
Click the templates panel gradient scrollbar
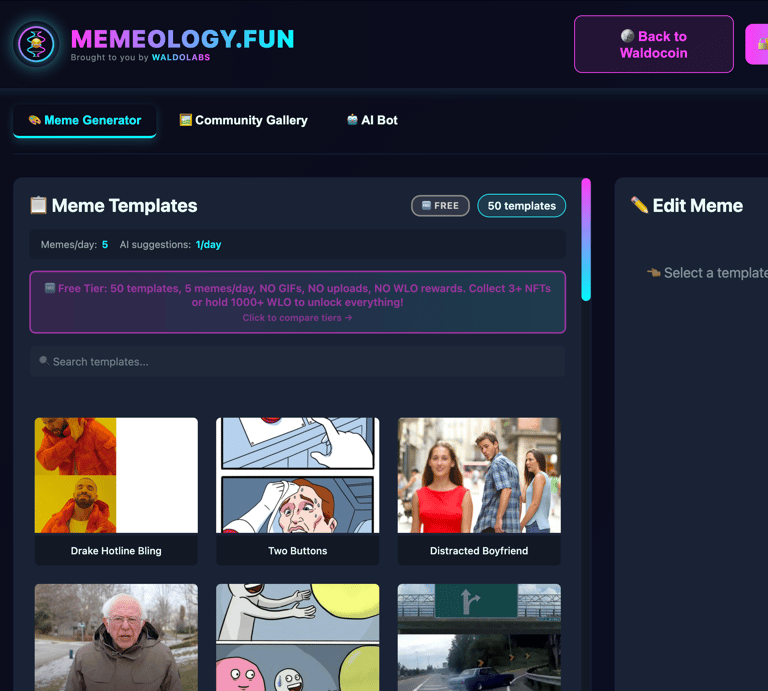586,239
